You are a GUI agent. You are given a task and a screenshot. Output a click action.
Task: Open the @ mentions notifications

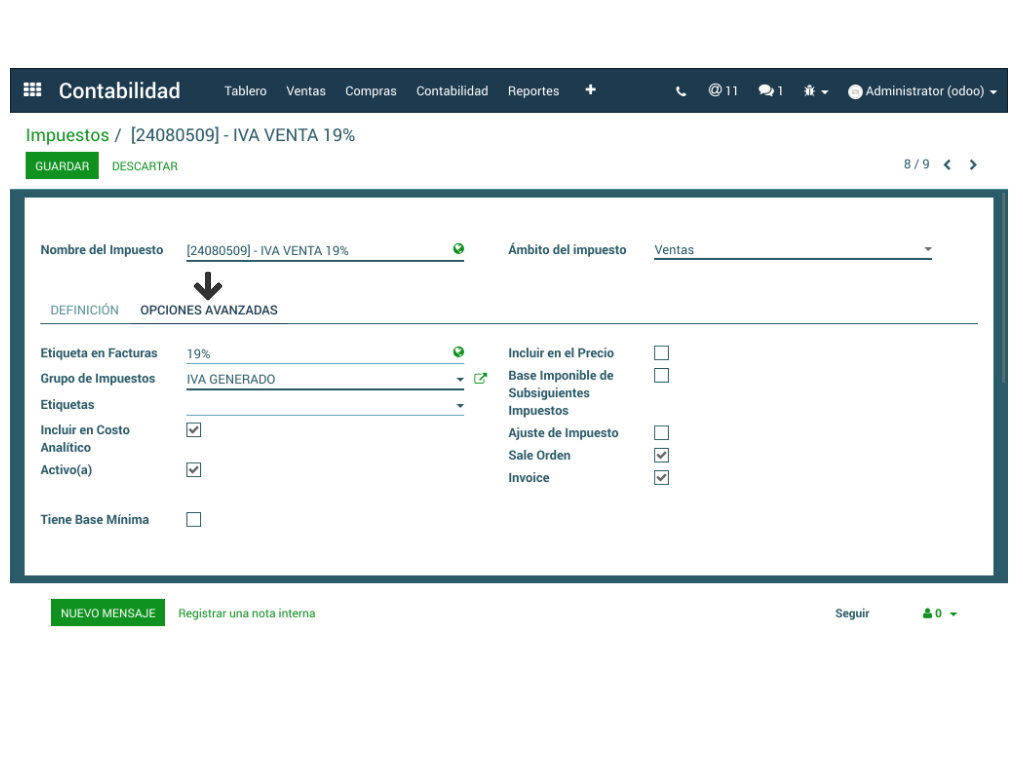pos(722,91)
